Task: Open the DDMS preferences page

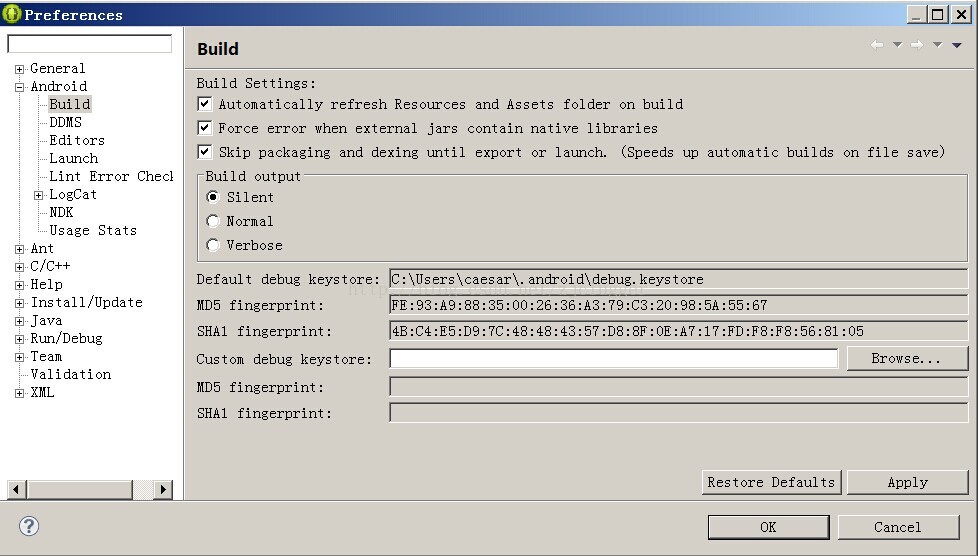Action: [65, 122]
